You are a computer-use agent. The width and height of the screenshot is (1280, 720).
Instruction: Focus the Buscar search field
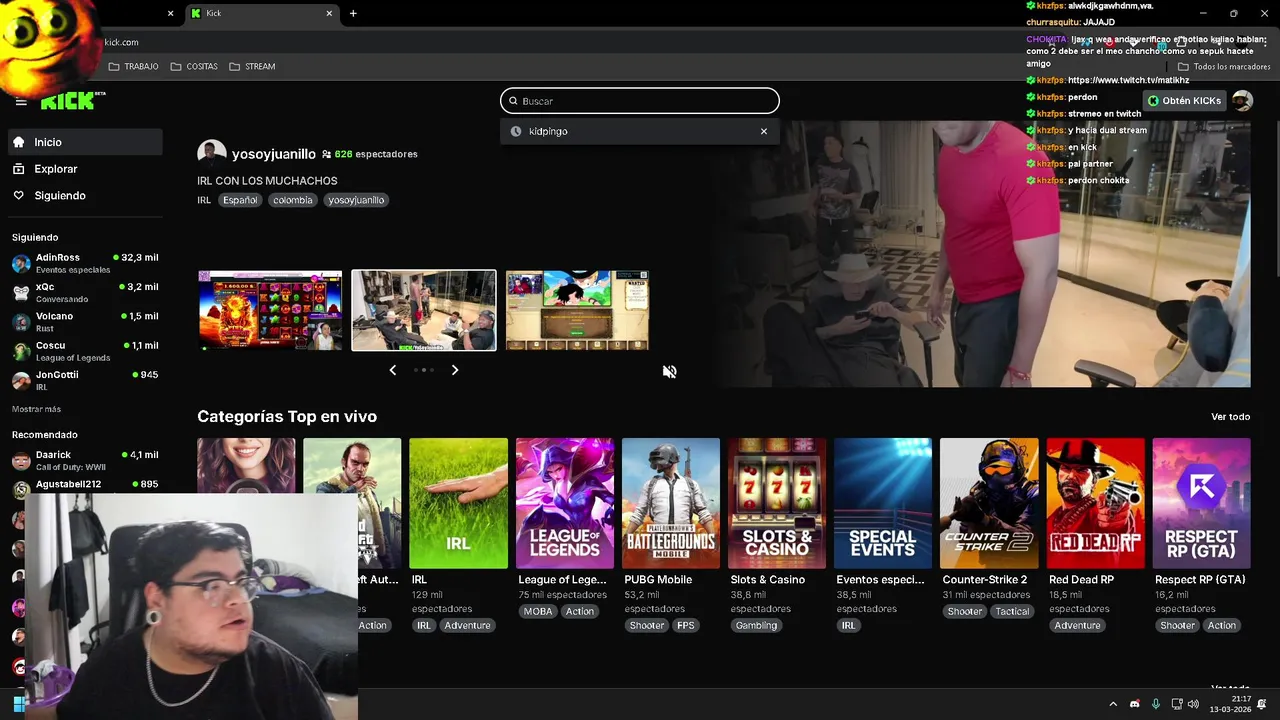point(639,101)
